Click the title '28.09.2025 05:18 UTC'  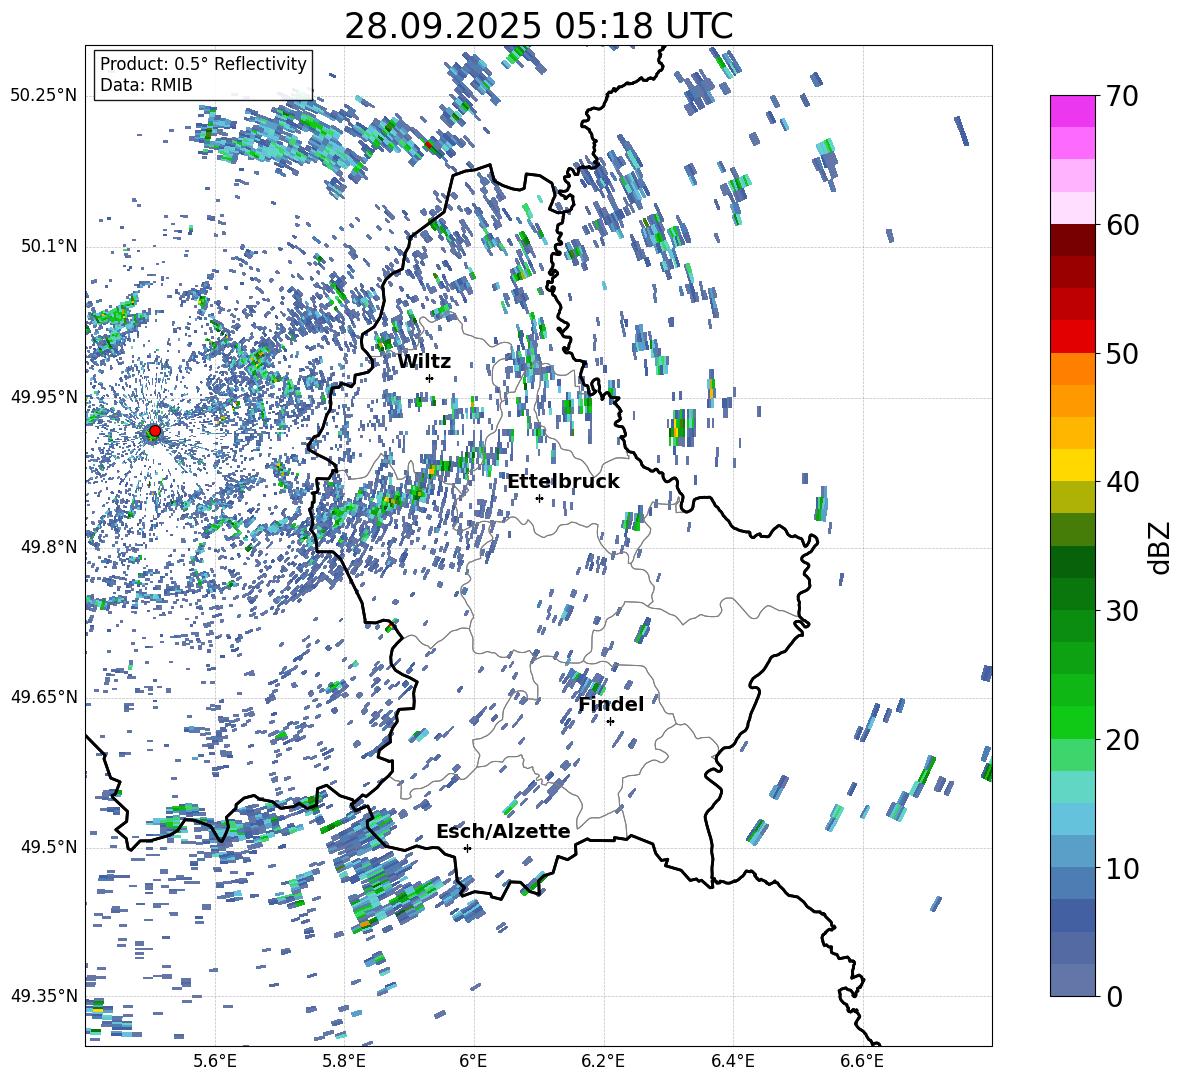(538, 26)
